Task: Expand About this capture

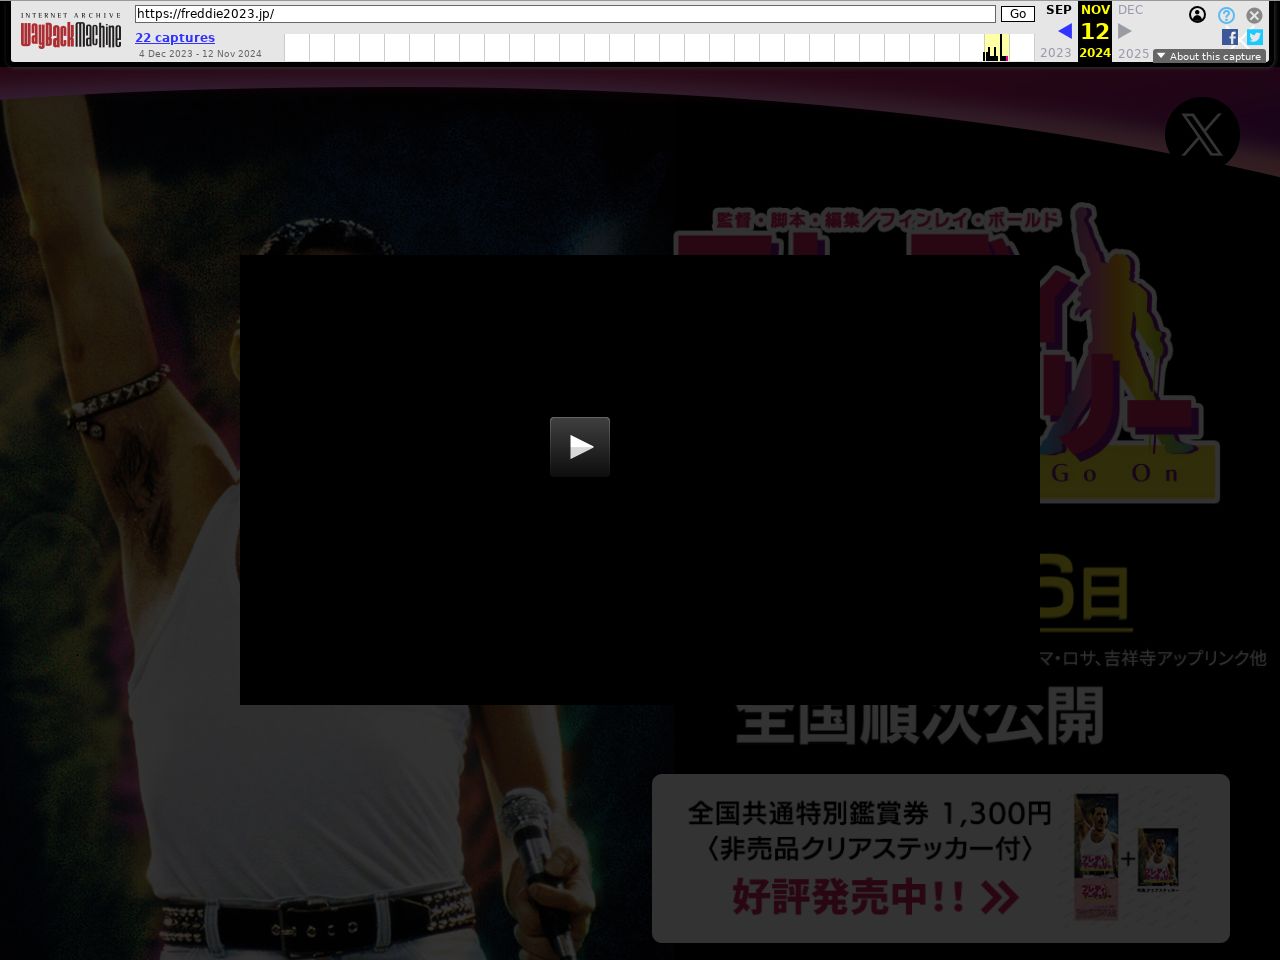Action: [1209, 56]
